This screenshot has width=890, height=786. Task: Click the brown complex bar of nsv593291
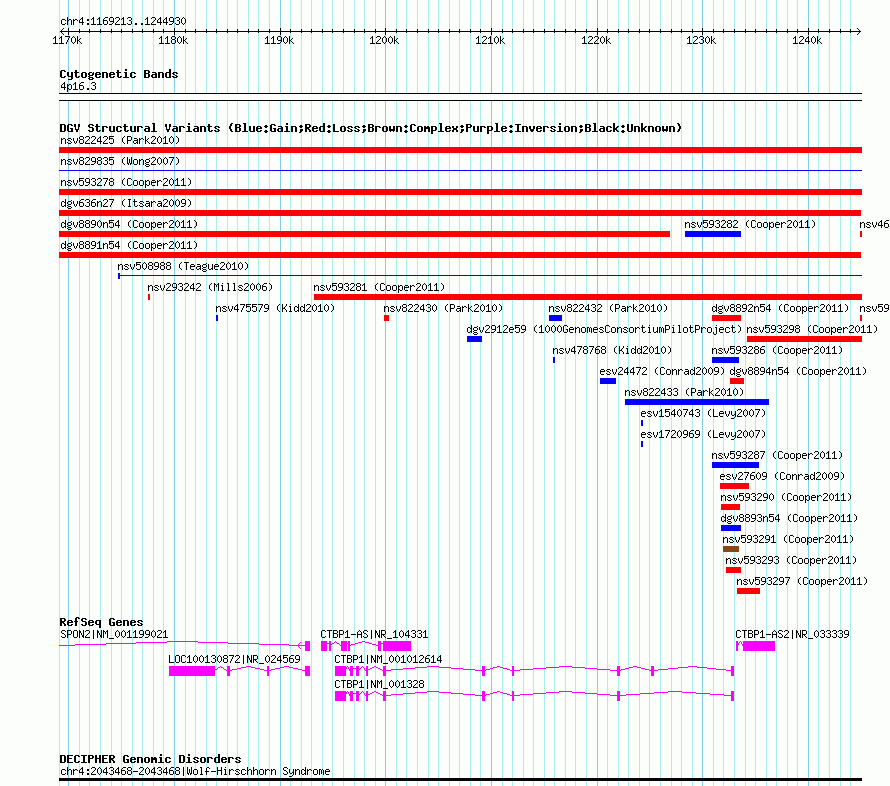point(731,549)
